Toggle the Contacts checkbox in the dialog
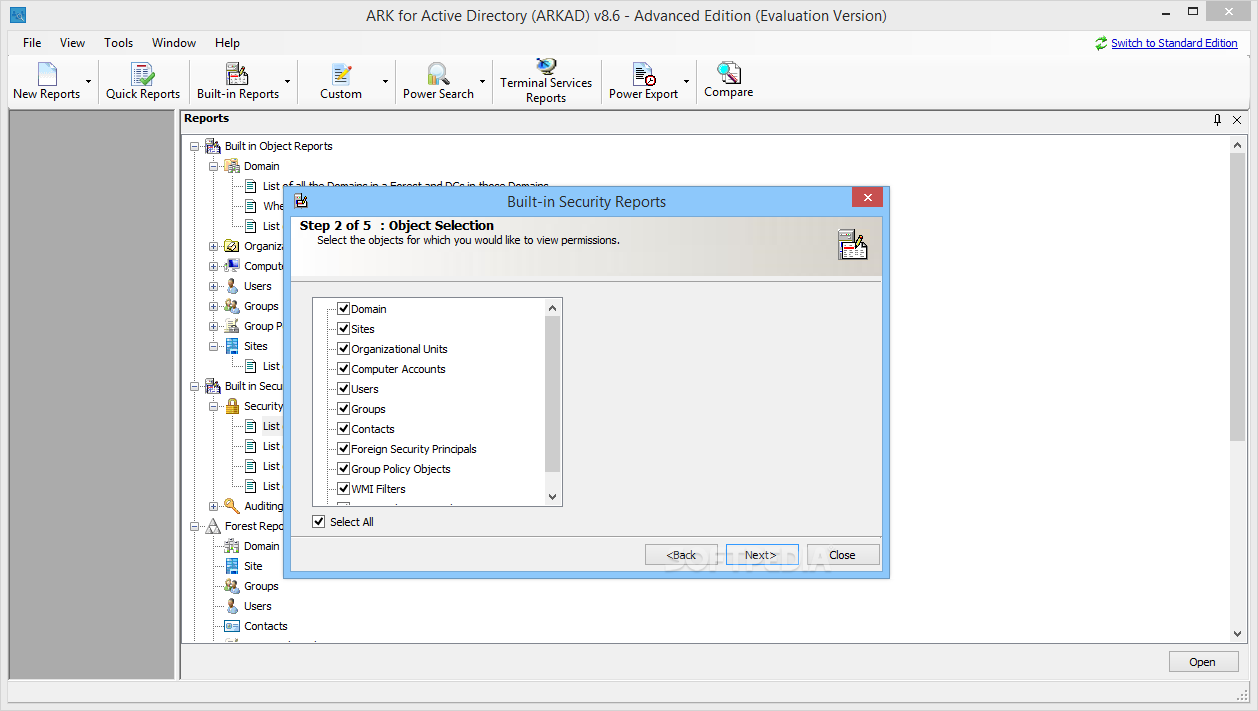 pyautogui.click(x=344, y=429)
